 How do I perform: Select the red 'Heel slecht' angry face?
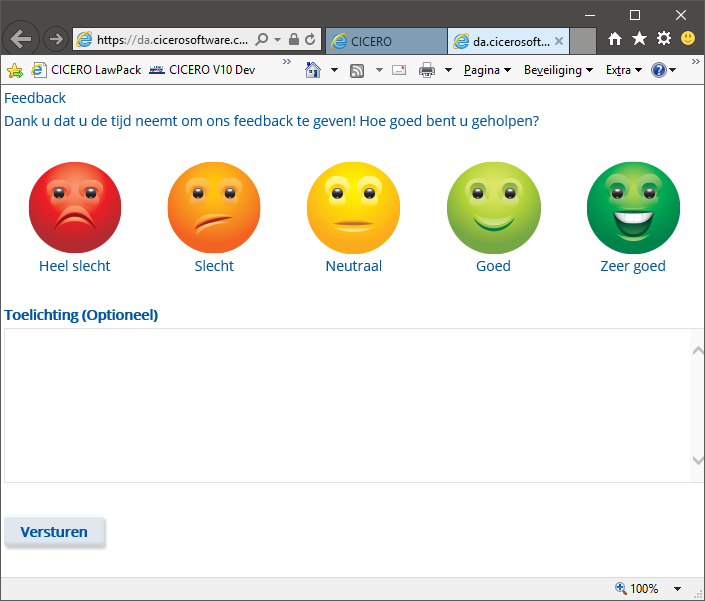(x=75, y=207)
